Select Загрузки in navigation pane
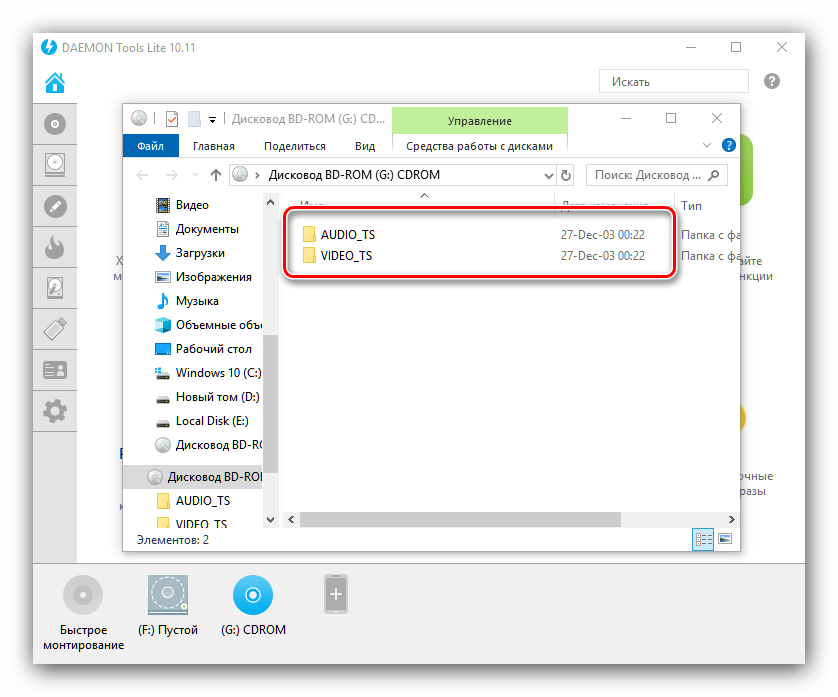Viewport: 838px width, 697px height. pos(199,253)
